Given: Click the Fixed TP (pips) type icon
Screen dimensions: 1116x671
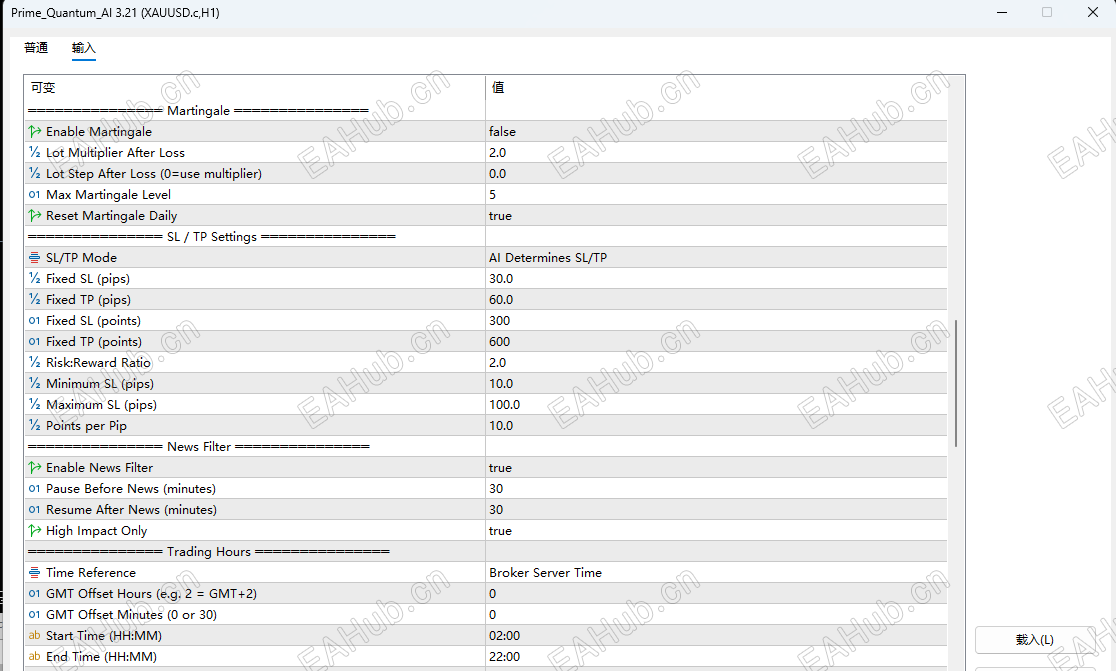Looking at the screenshot, I should [34, 300].
